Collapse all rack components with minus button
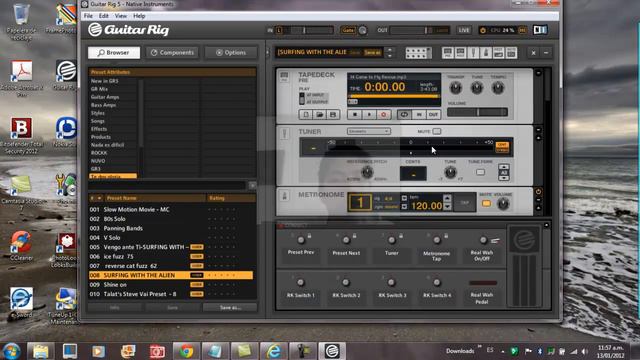 coord(546,53)
